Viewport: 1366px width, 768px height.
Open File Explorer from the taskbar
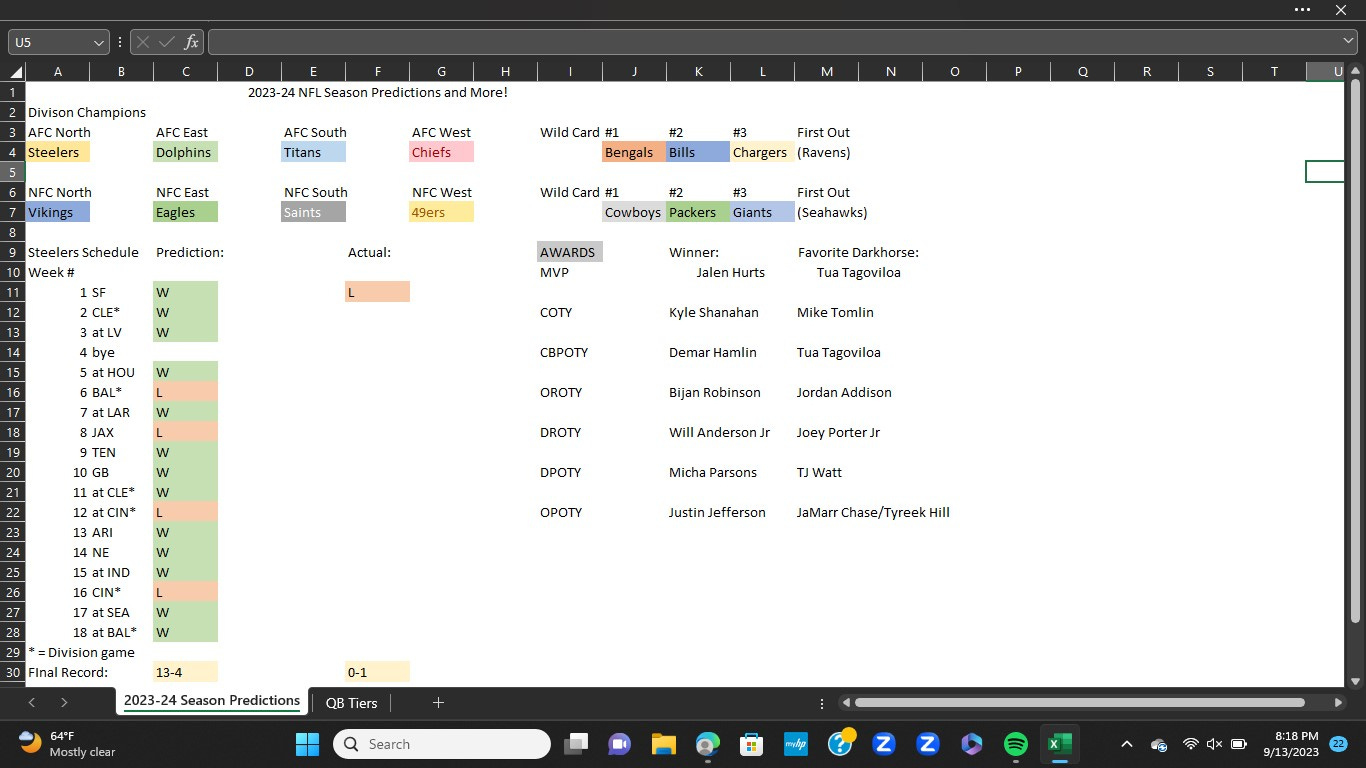[663, 744]
